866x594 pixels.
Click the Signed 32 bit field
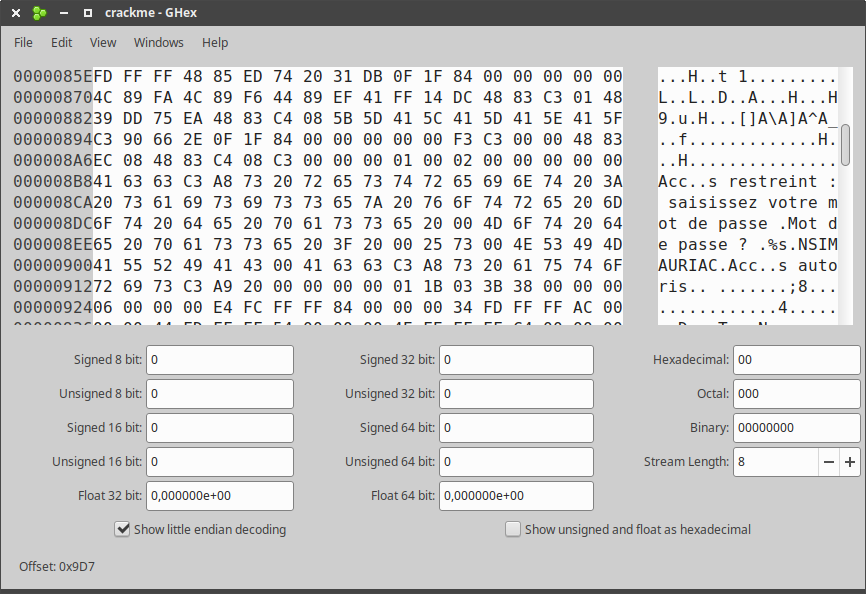(516, 360)
